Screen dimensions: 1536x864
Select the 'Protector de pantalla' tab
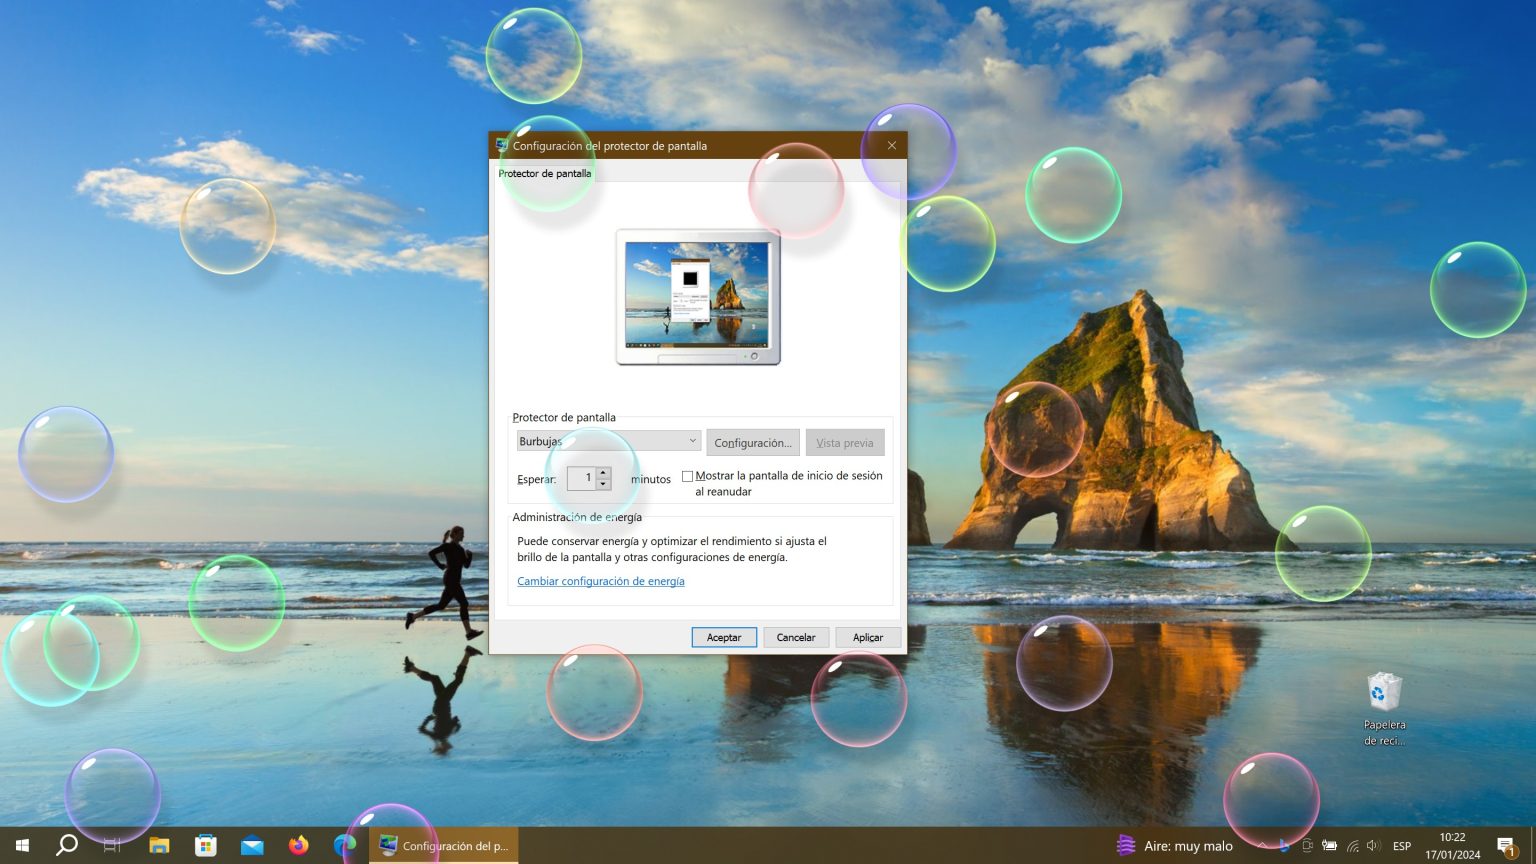(545, 173)
